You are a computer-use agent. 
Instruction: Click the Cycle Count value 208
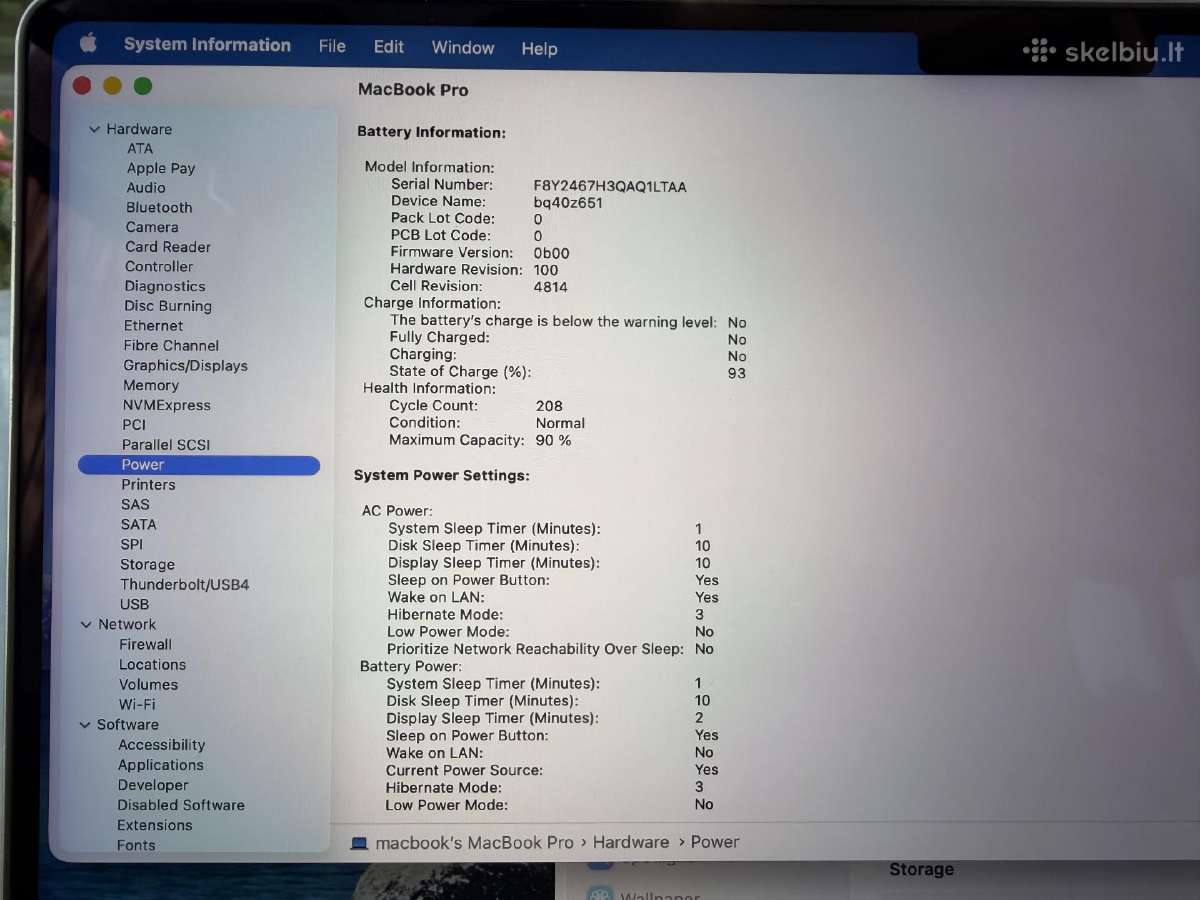[x=549, y=406]
